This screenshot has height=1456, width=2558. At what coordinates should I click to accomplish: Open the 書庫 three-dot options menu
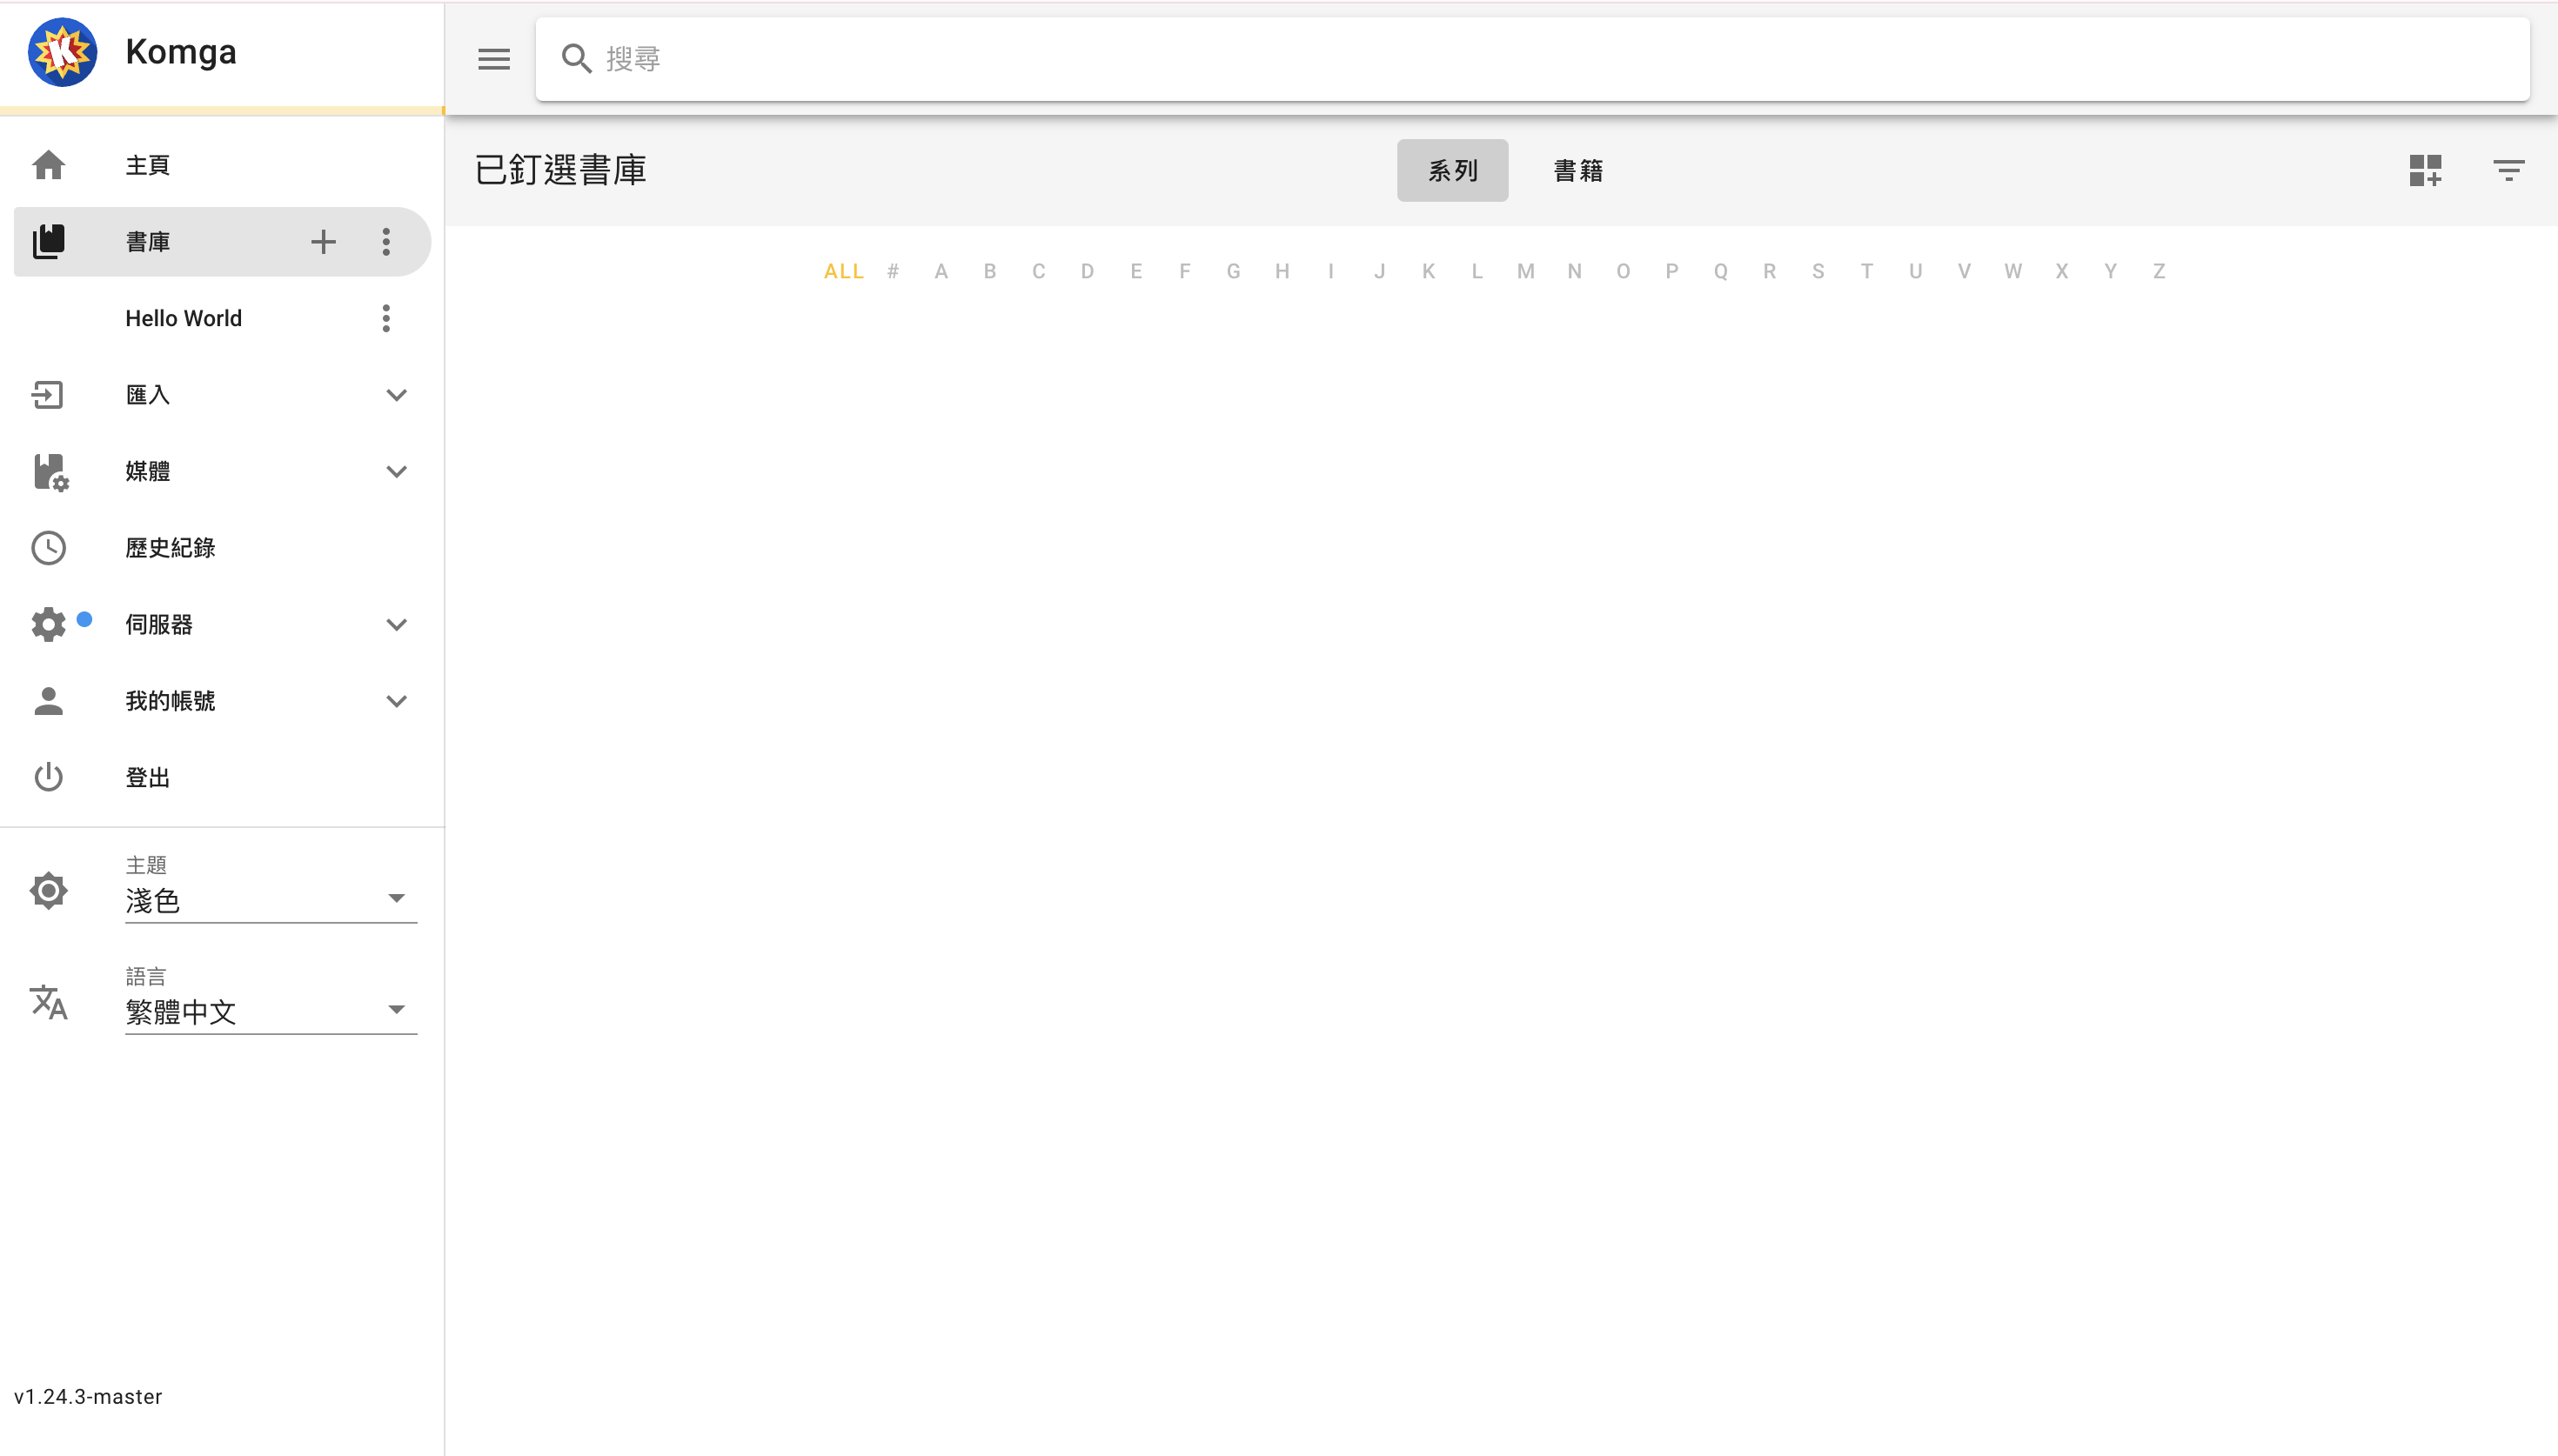tap(386, 241)
